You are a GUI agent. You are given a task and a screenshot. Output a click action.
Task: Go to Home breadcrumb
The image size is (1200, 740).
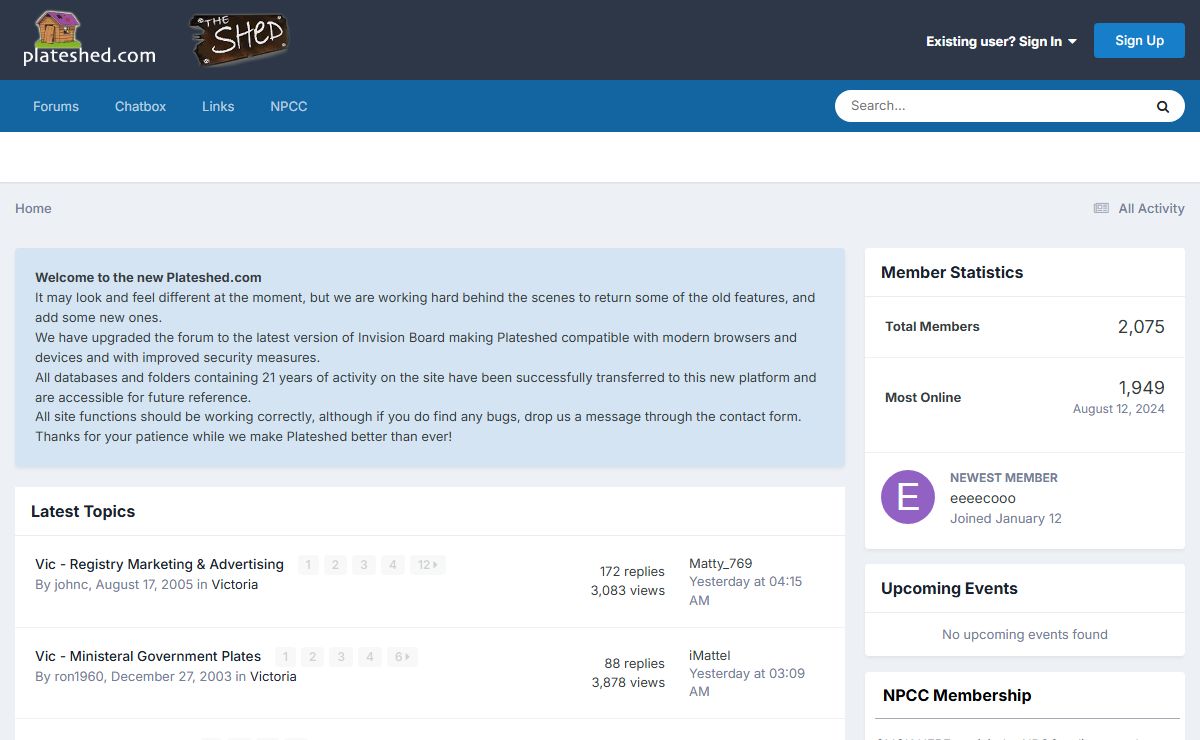tap(33, 208)
